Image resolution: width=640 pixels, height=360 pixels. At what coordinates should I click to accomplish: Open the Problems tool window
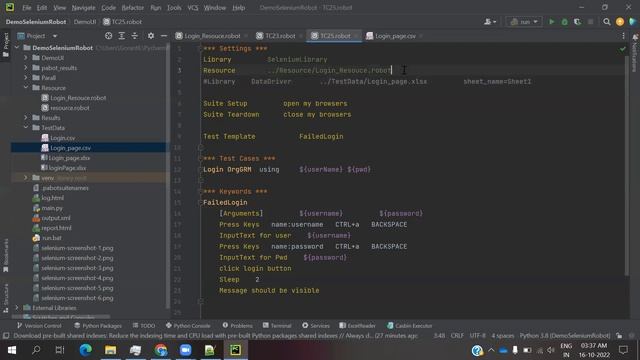point(238,325)
